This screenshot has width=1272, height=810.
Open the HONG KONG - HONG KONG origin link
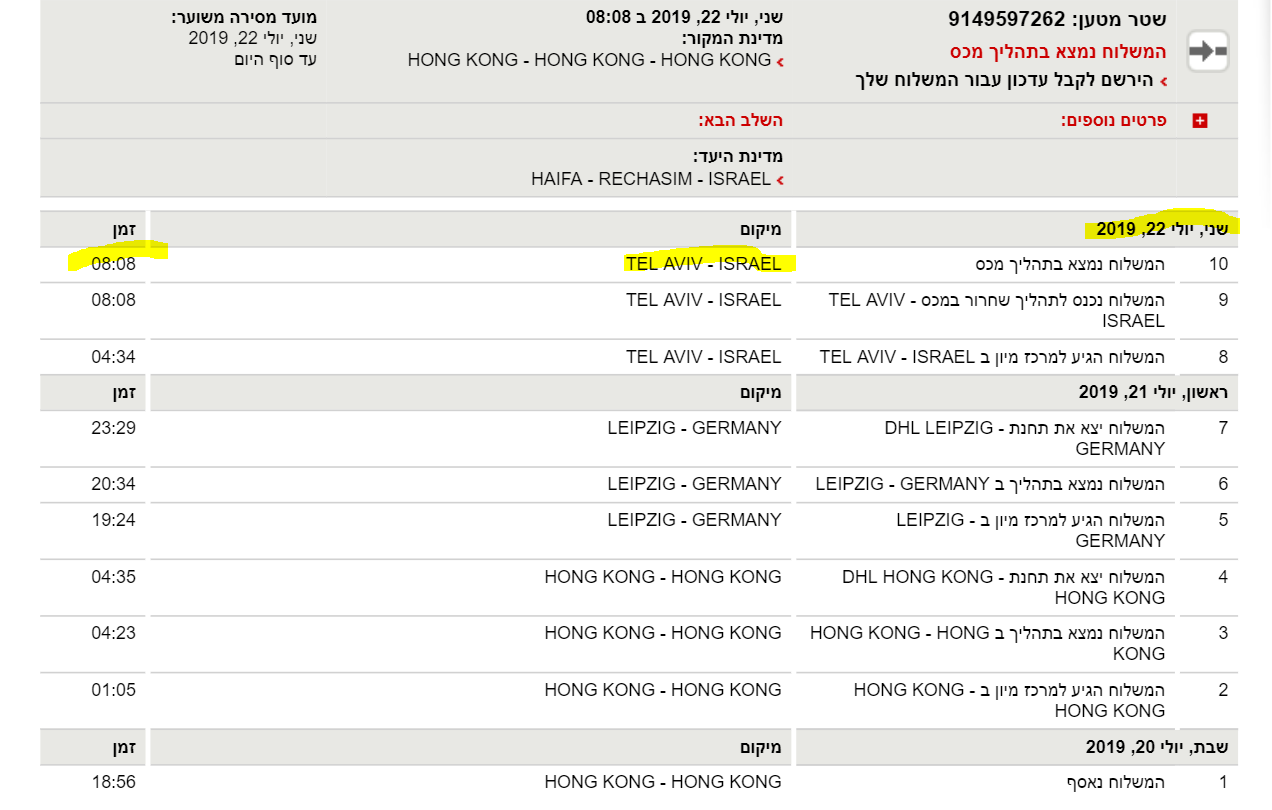(x=589, y=60)
